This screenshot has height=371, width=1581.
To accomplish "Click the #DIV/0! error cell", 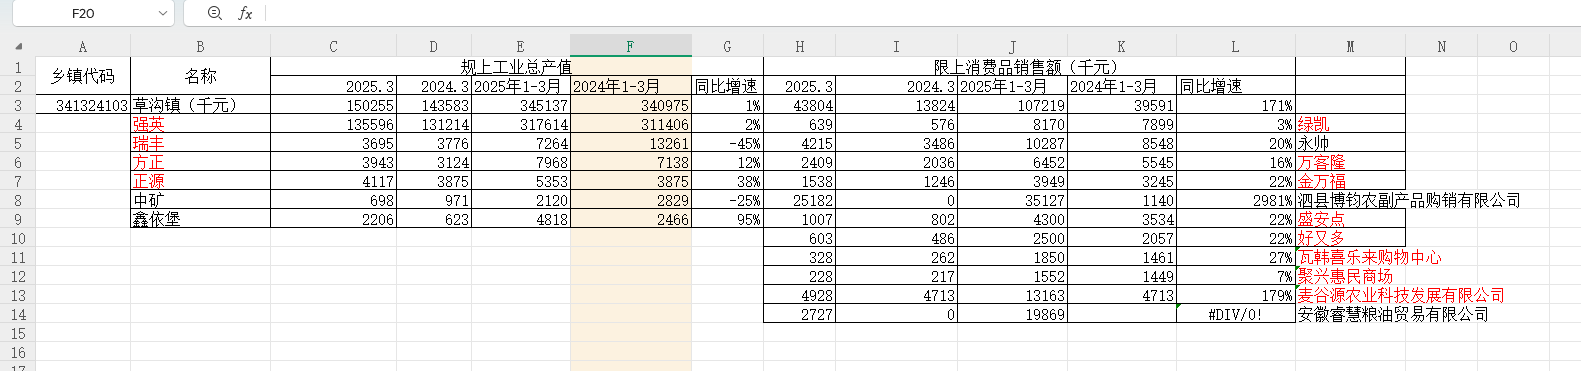I will [1235, 314].
